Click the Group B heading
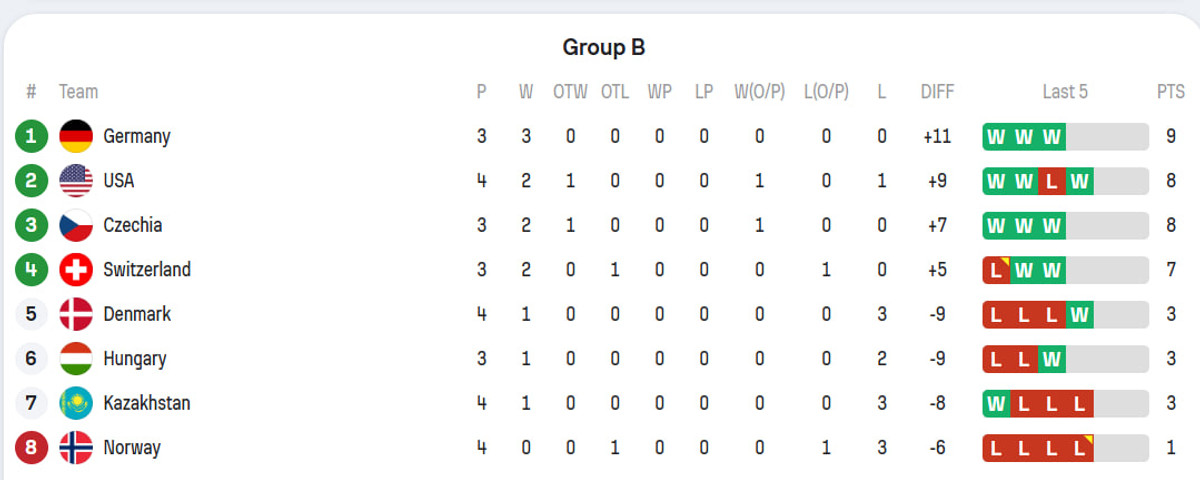Viewport: 1200px width, 480px height. (x=603, y=47)
